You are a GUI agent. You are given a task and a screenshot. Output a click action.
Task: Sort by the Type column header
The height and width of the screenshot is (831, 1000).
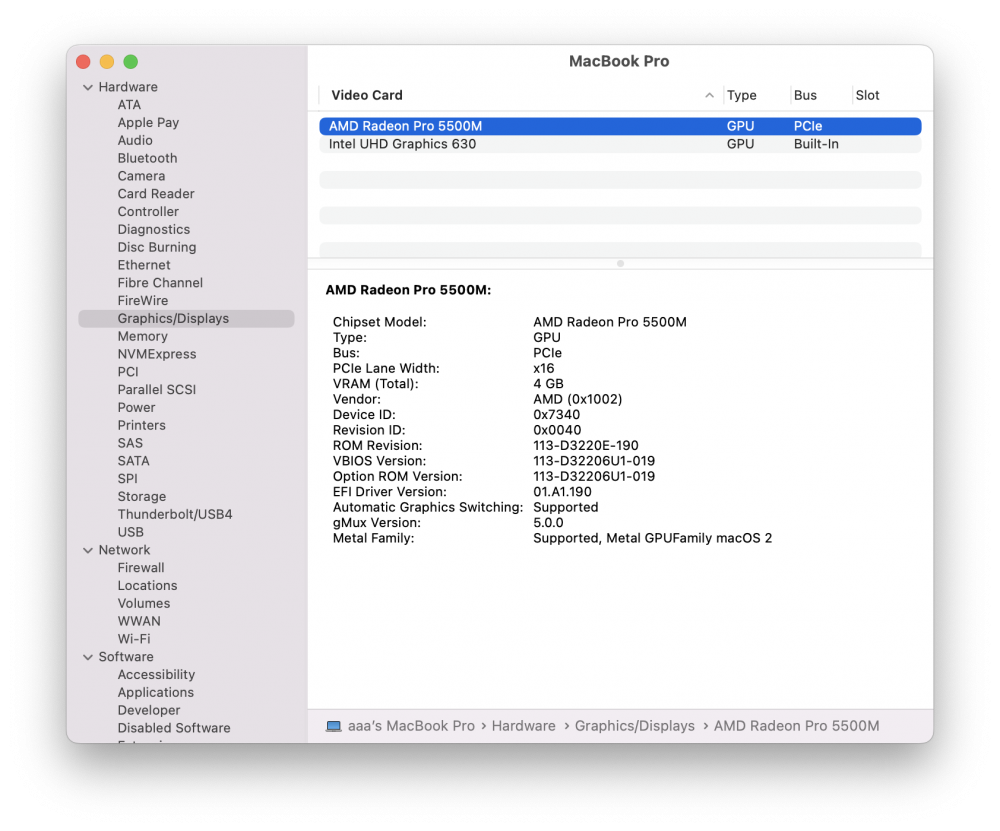pyautogui.click(x=742, y=95)
